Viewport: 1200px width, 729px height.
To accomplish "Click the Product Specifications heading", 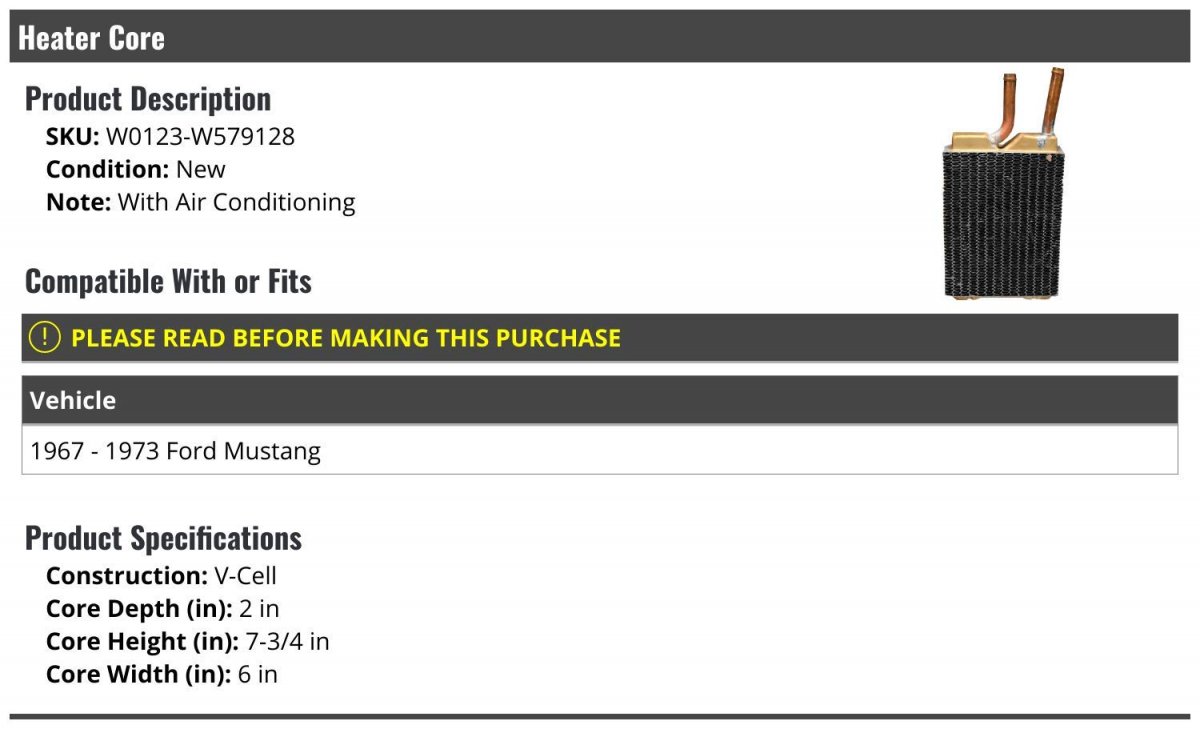I will 163,538.
